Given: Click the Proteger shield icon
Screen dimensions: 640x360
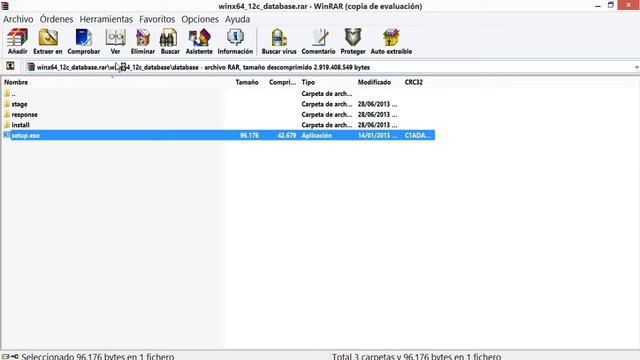Looking at the screenshot, I should point(353,37).
